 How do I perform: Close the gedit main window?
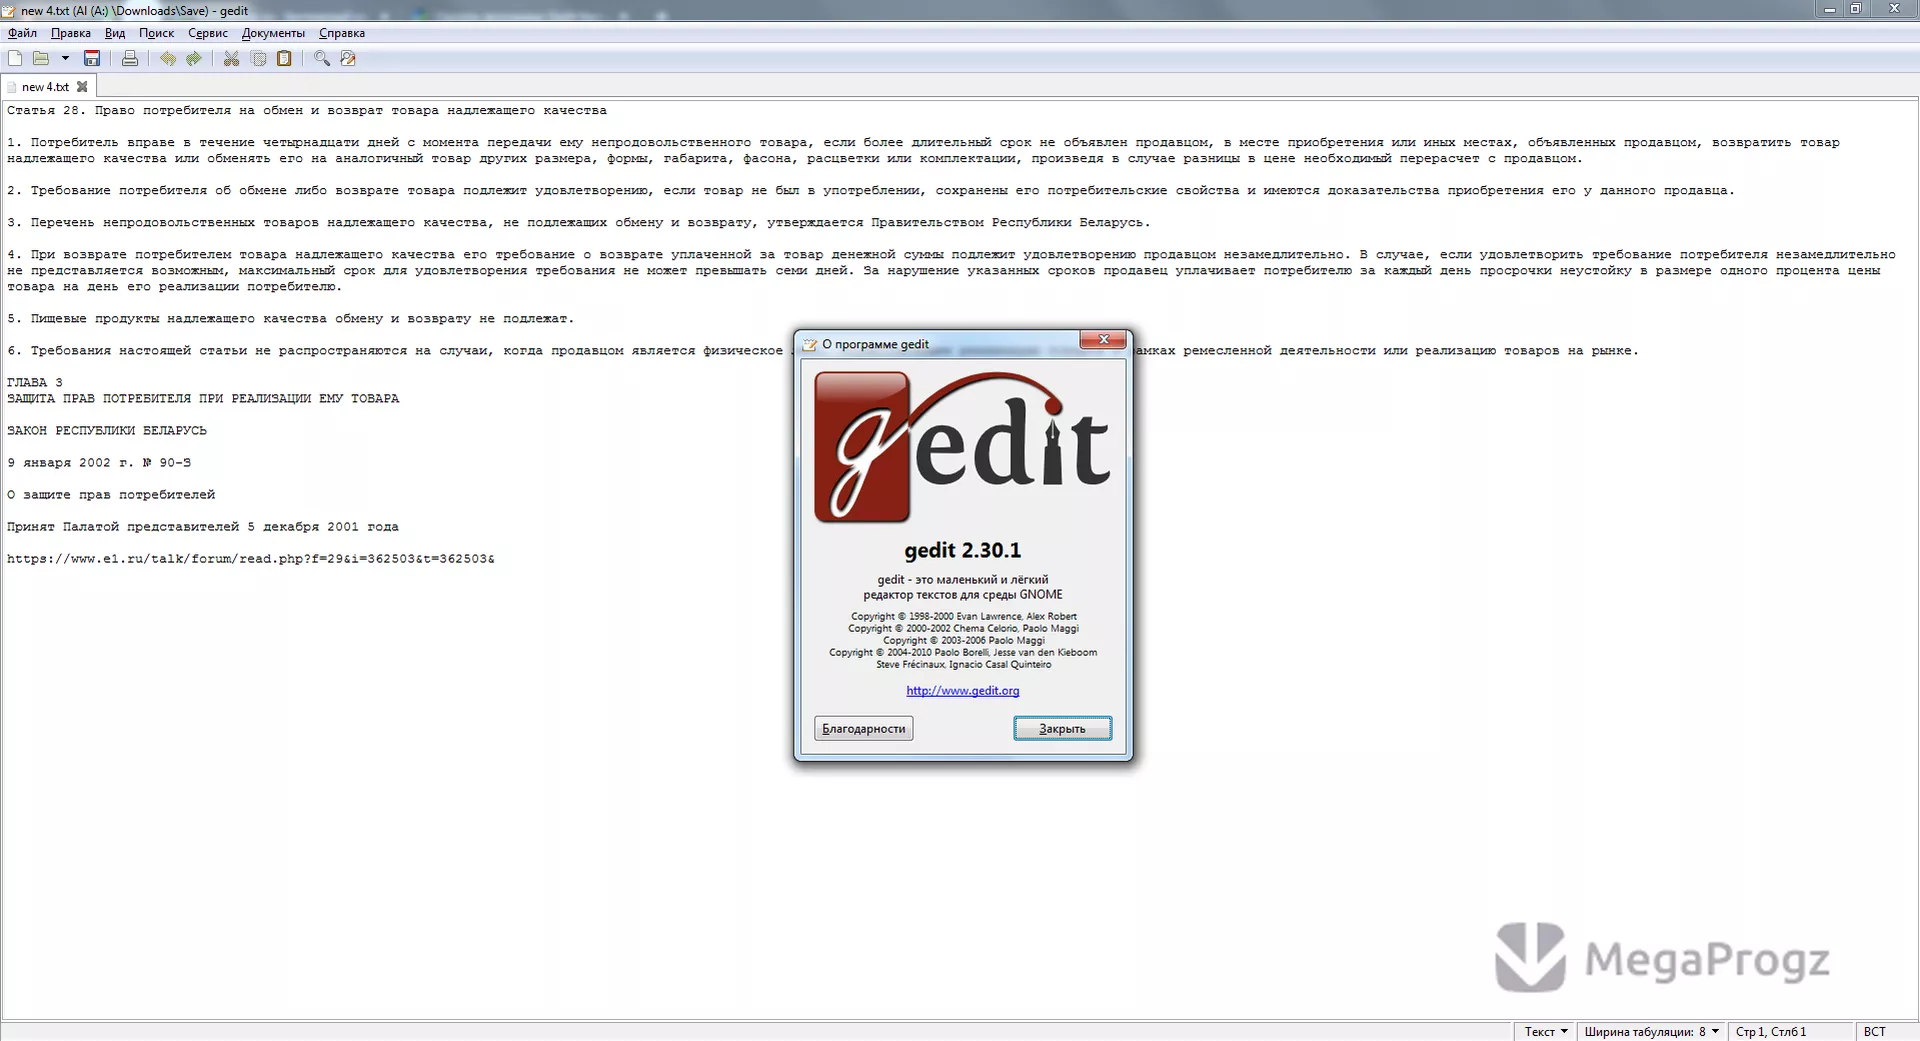point(1893,9)
